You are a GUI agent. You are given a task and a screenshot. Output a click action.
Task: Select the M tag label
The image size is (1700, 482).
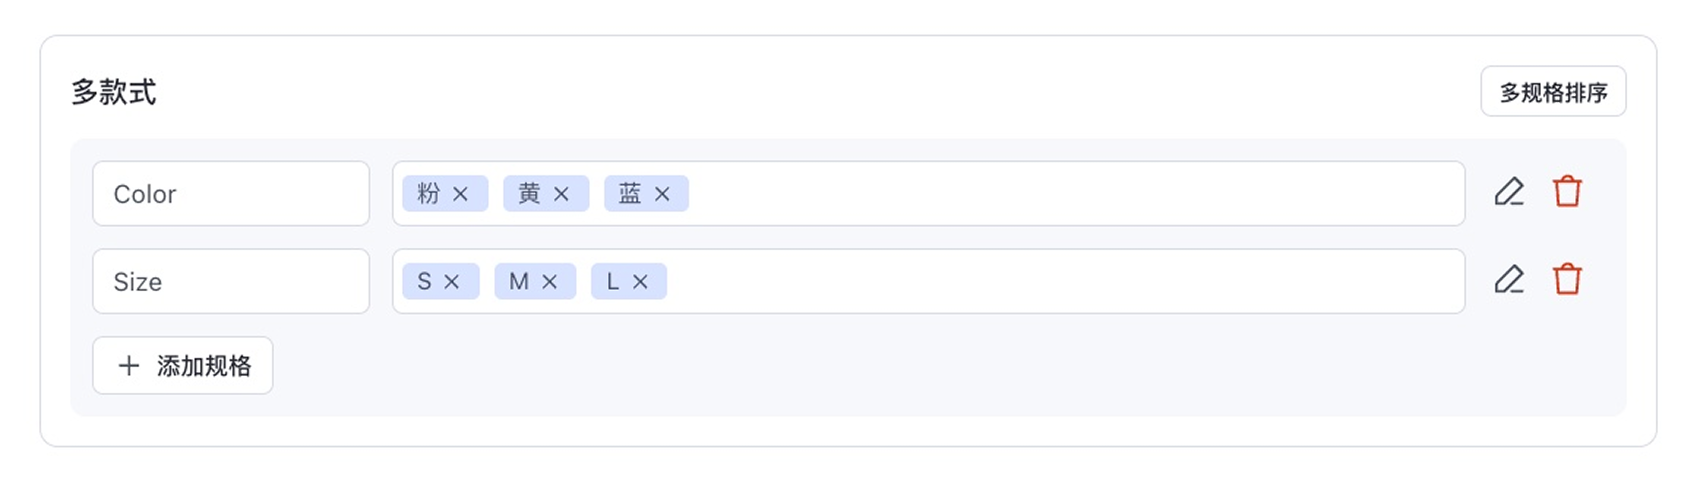coord(518,282)
